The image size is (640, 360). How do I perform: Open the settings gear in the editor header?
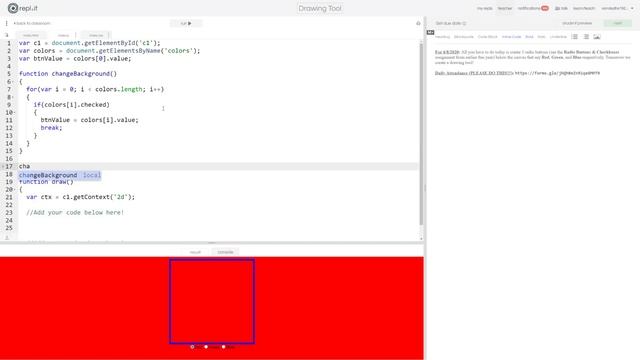pos(418,23)
